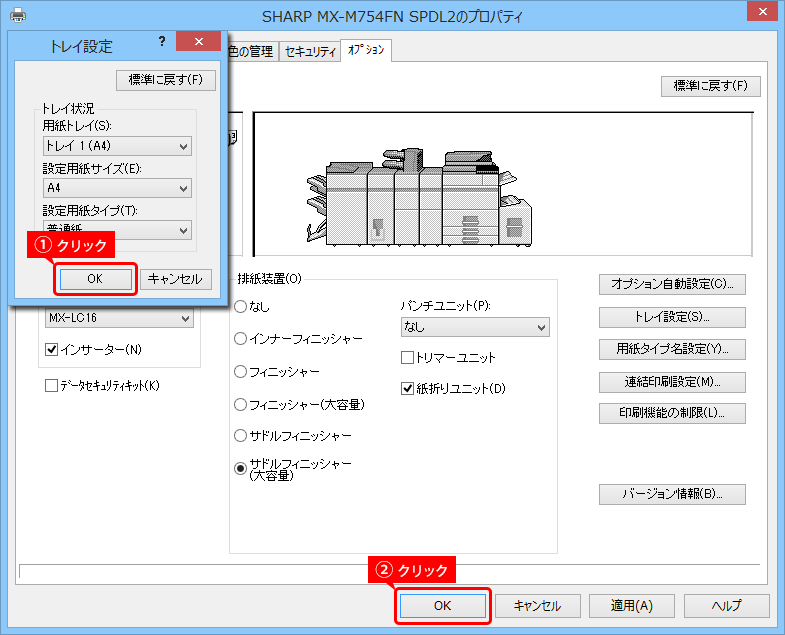Toggle the 紙折りユニット(D) checkbox

click(x=407, y=389)
